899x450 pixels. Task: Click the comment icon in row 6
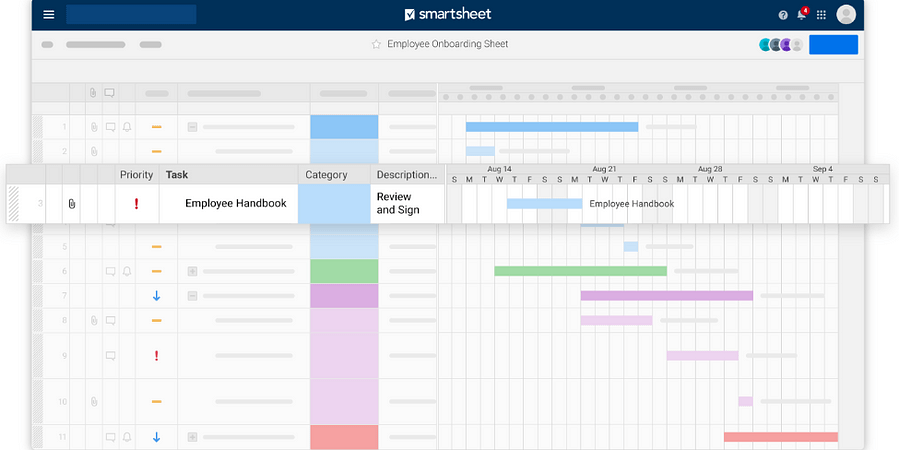111,271
